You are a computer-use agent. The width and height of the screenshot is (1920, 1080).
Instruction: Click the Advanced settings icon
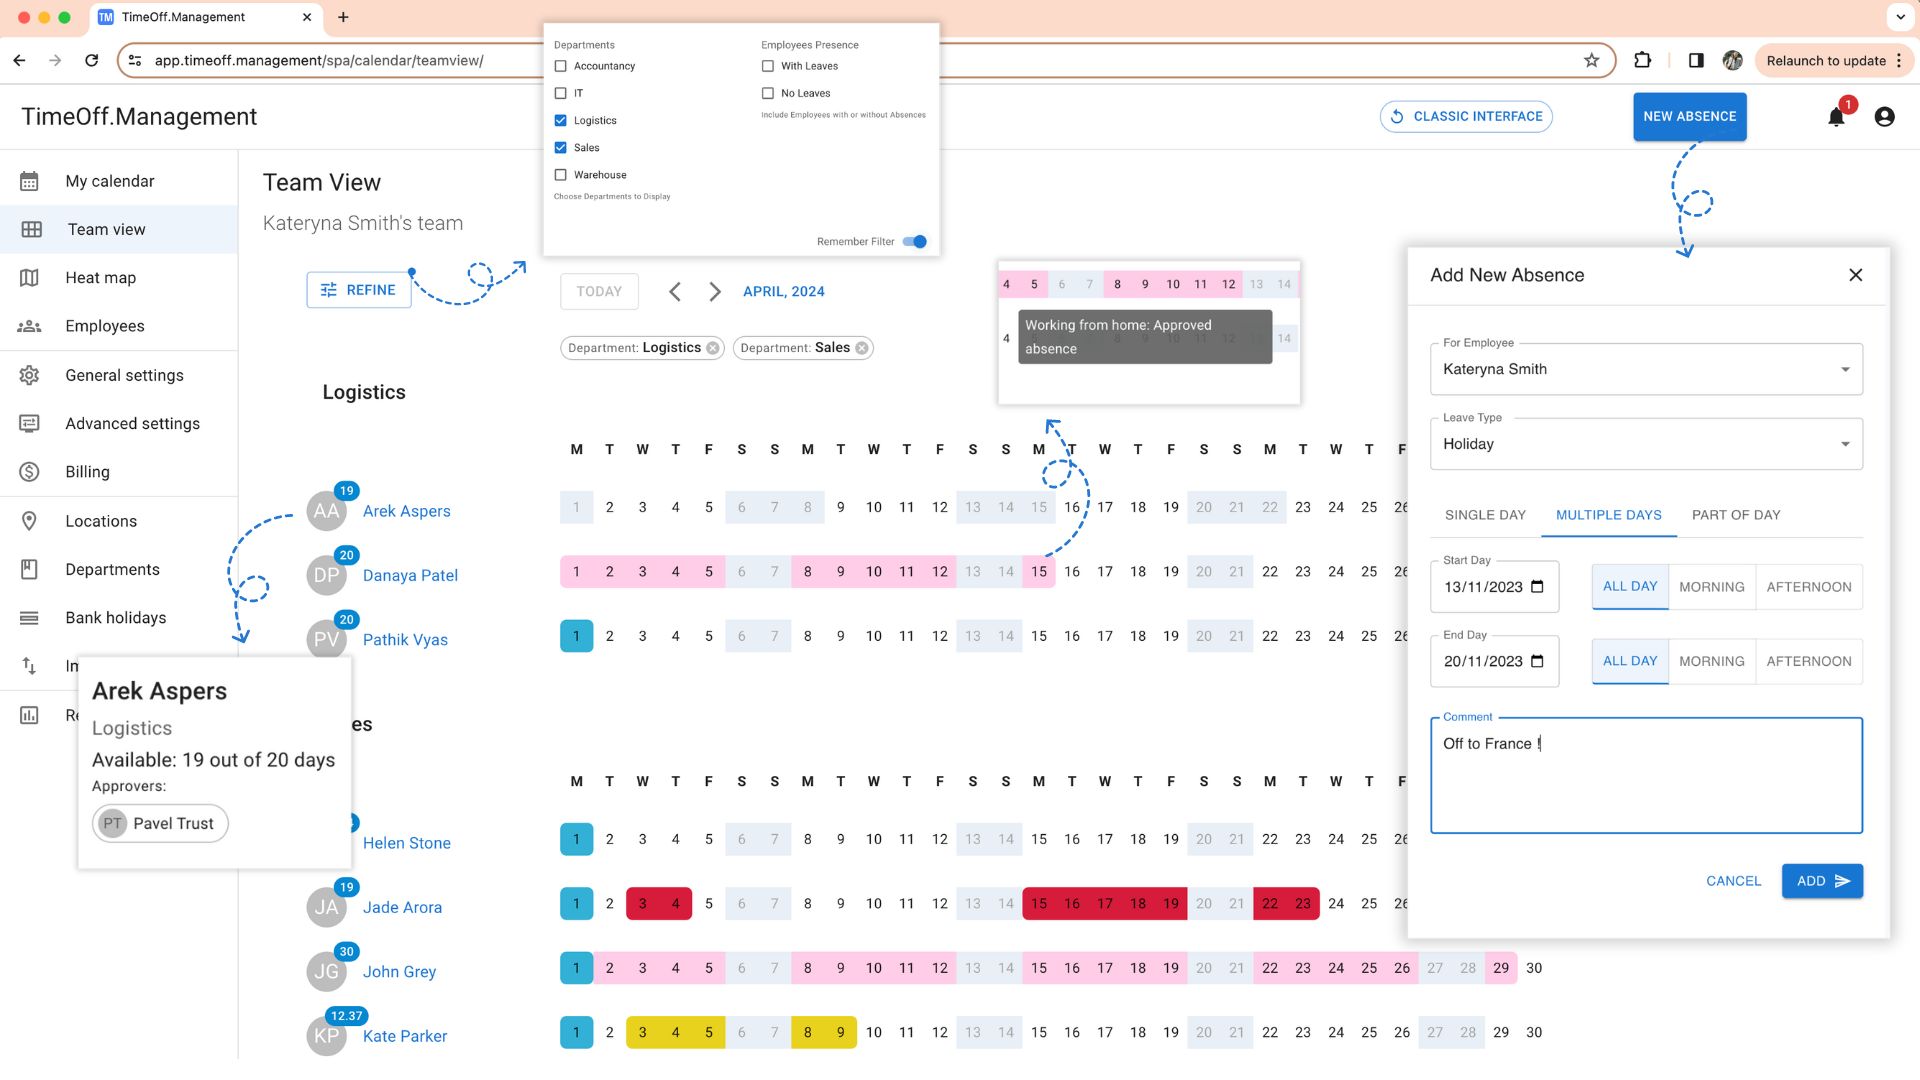pos(30,423)
